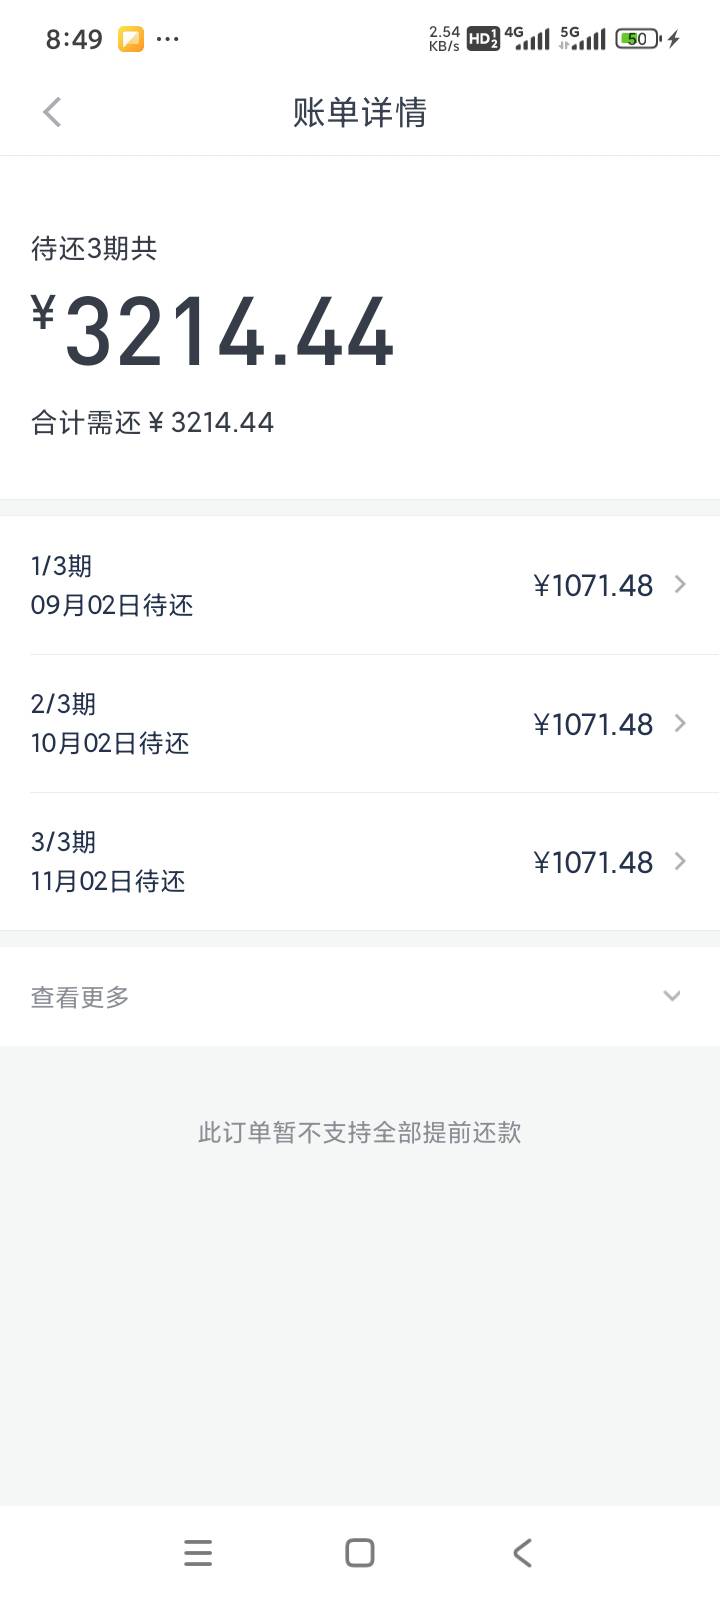Expand the 查看更多 section

(x=360, y=996)
